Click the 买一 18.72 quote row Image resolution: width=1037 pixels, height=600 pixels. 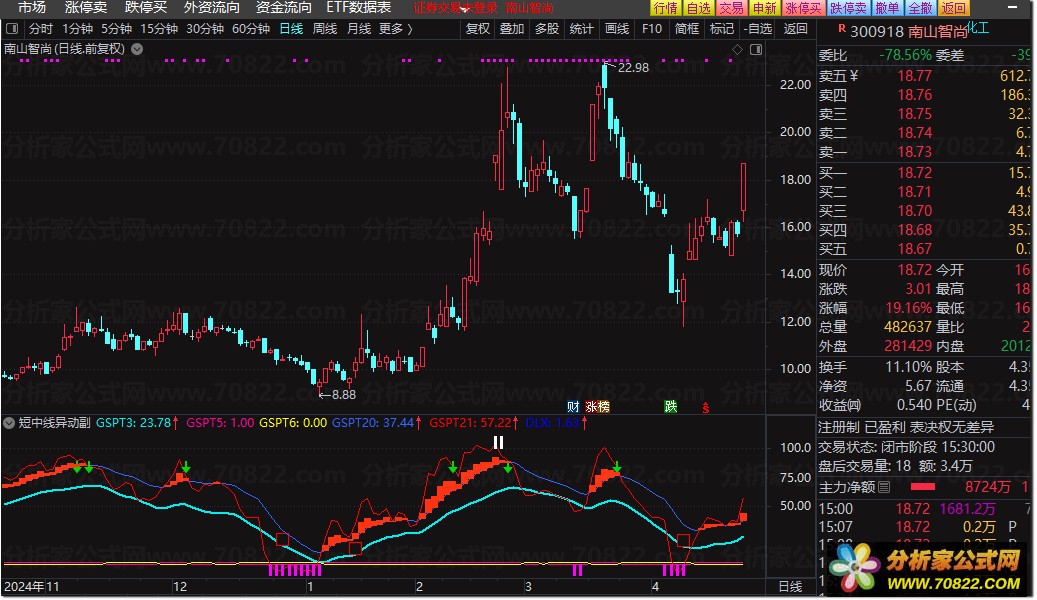(x=924, y=173)
